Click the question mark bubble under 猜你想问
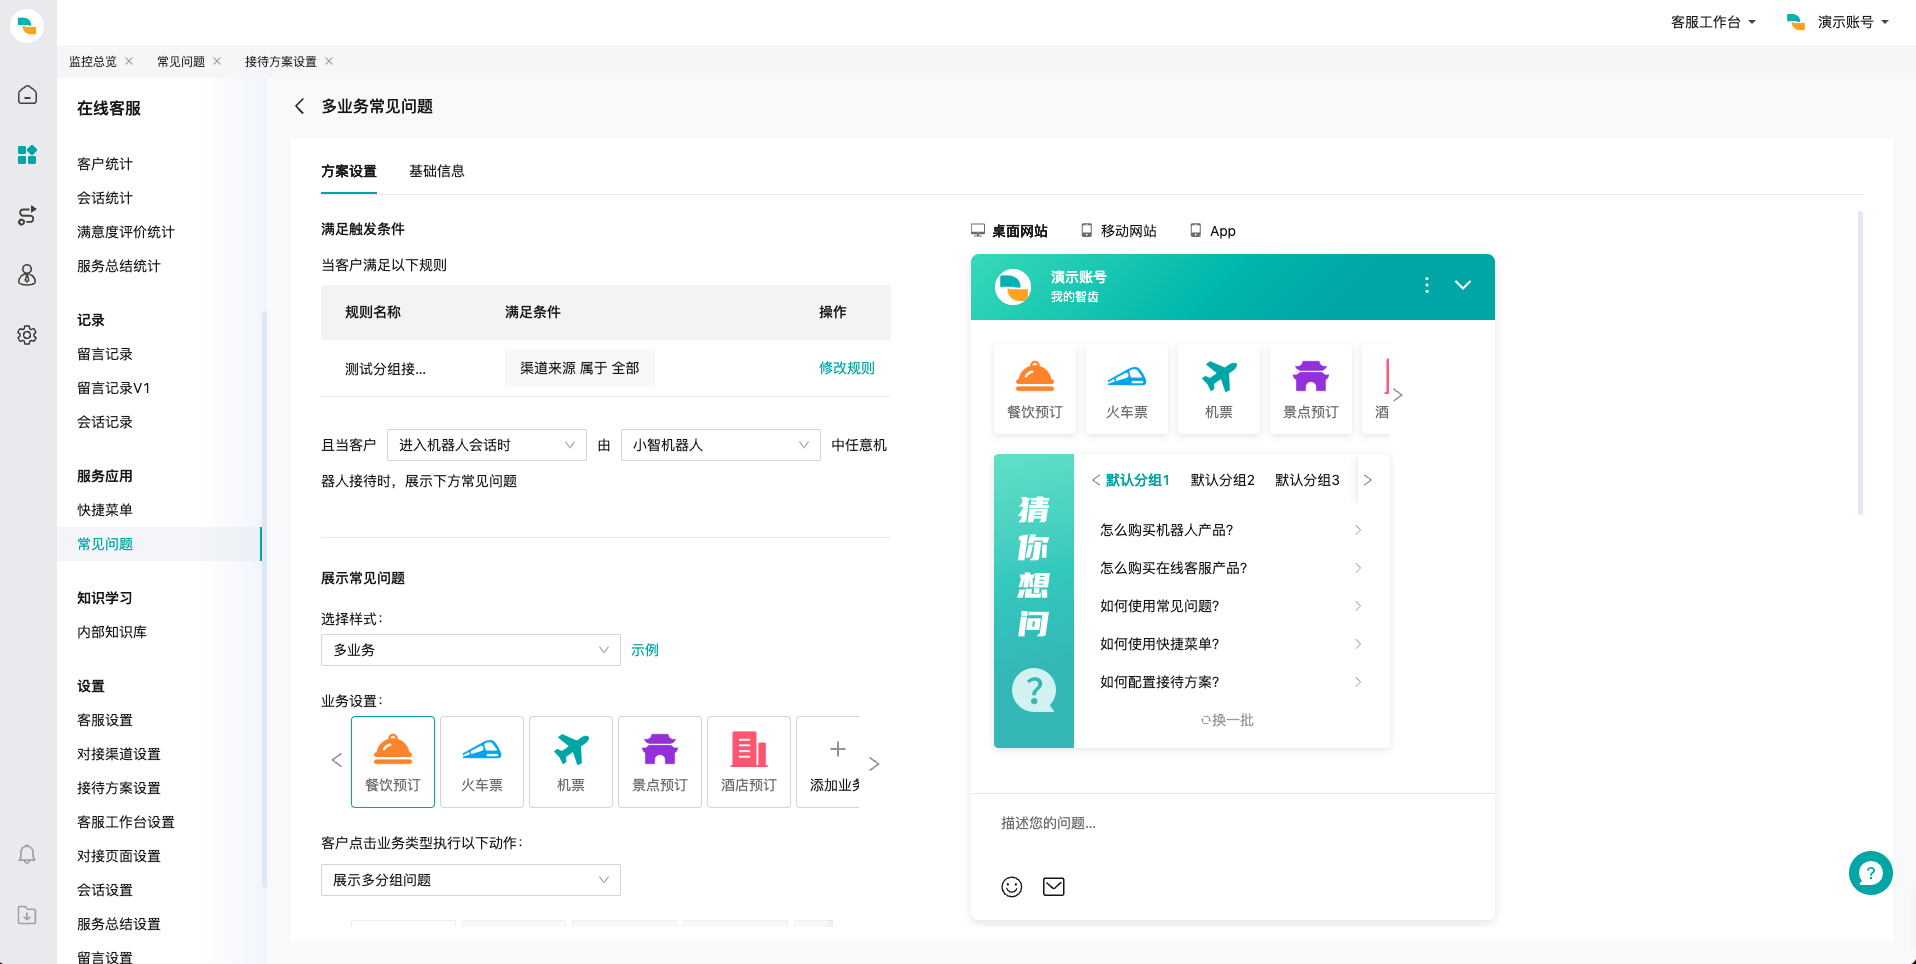1916x964 pixels. pyautogui.click(x=1034, y=690)
